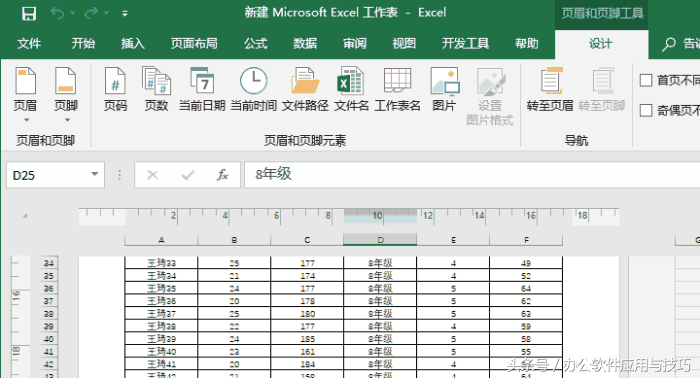This screenshot has width=700, height=378.
Task: Insert 图片 picture into header
Action: tap(445, 89)
